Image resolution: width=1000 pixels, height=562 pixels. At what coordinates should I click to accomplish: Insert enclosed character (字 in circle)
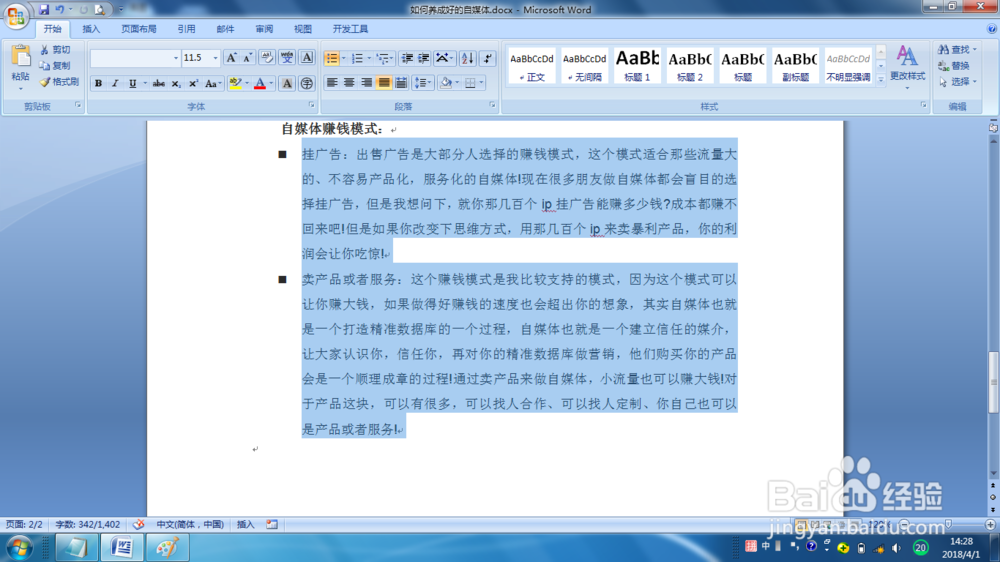click(x=307, y=84)
